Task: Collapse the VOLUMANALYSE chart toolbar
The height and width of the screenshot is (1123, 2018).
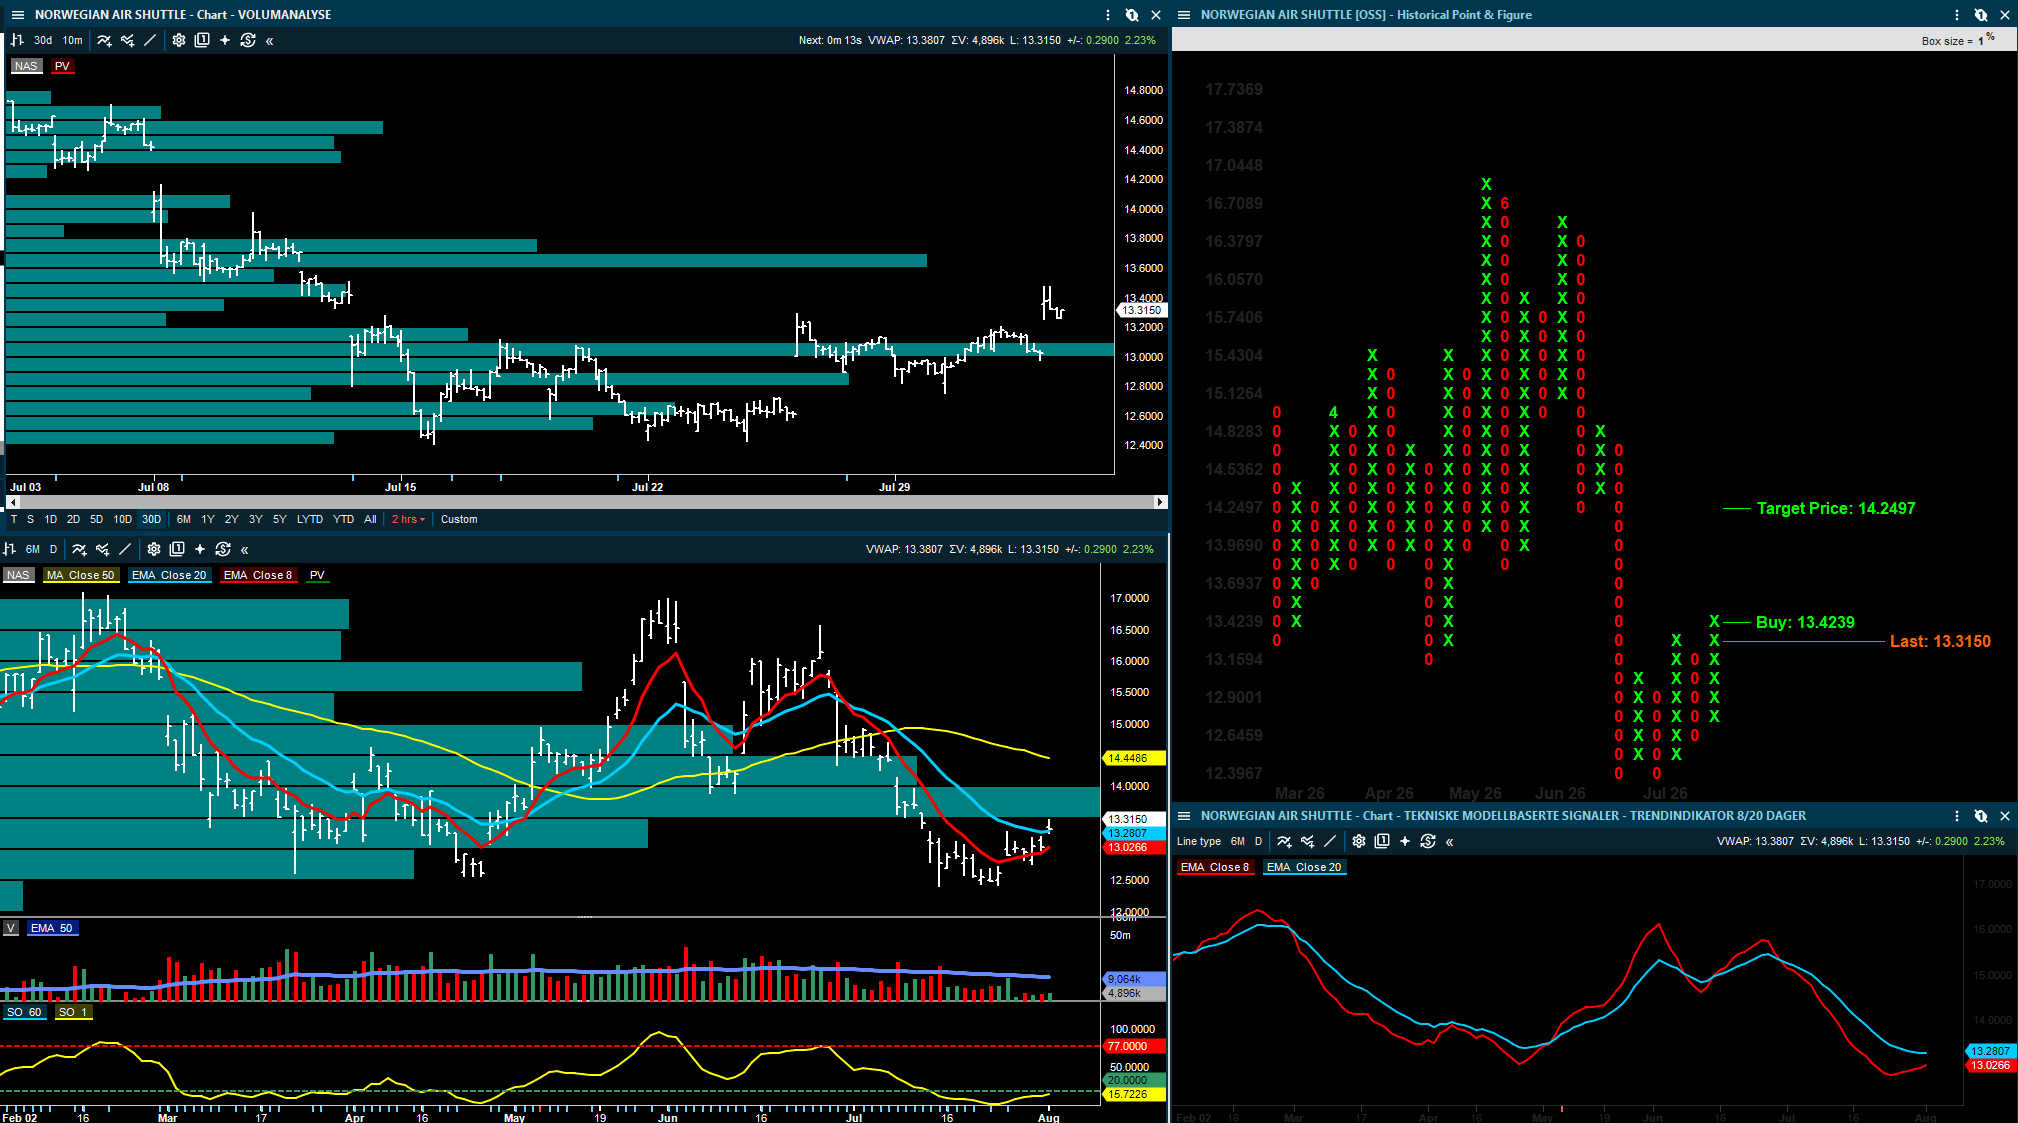Action: pyautogui.click(x=270, y=41)
